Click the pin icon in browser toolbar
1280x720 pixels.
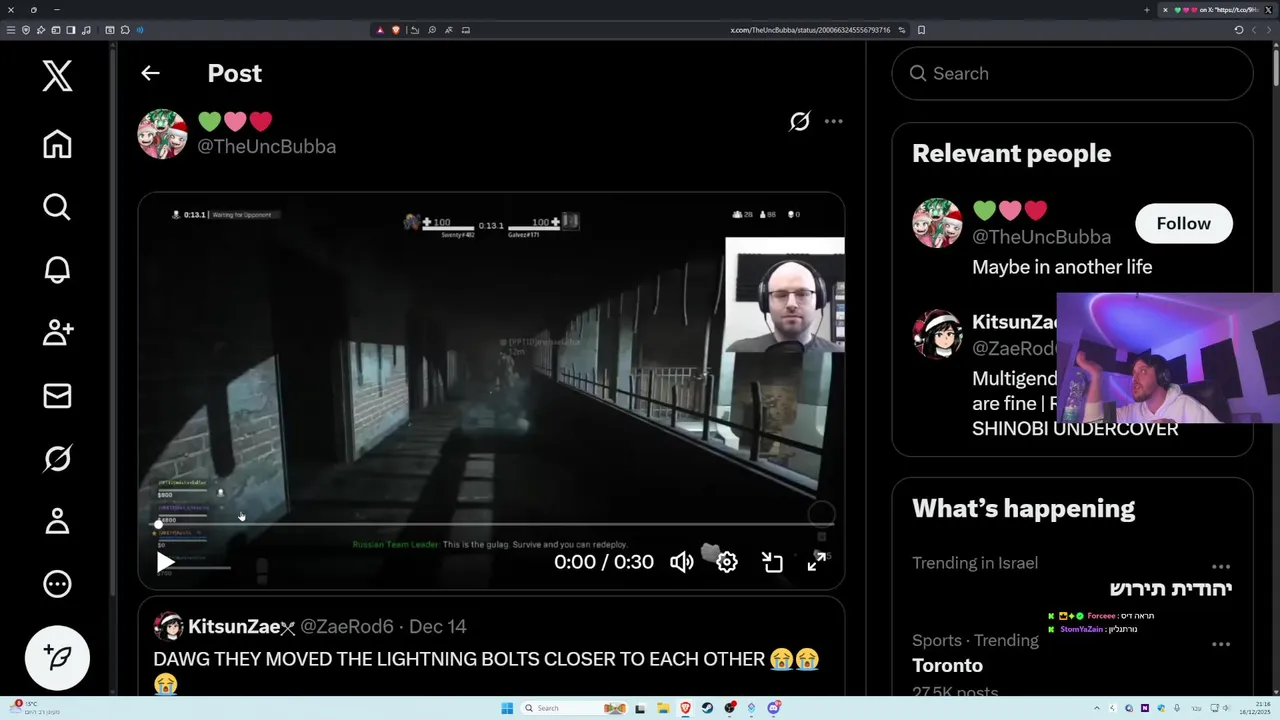coord(41,30)
